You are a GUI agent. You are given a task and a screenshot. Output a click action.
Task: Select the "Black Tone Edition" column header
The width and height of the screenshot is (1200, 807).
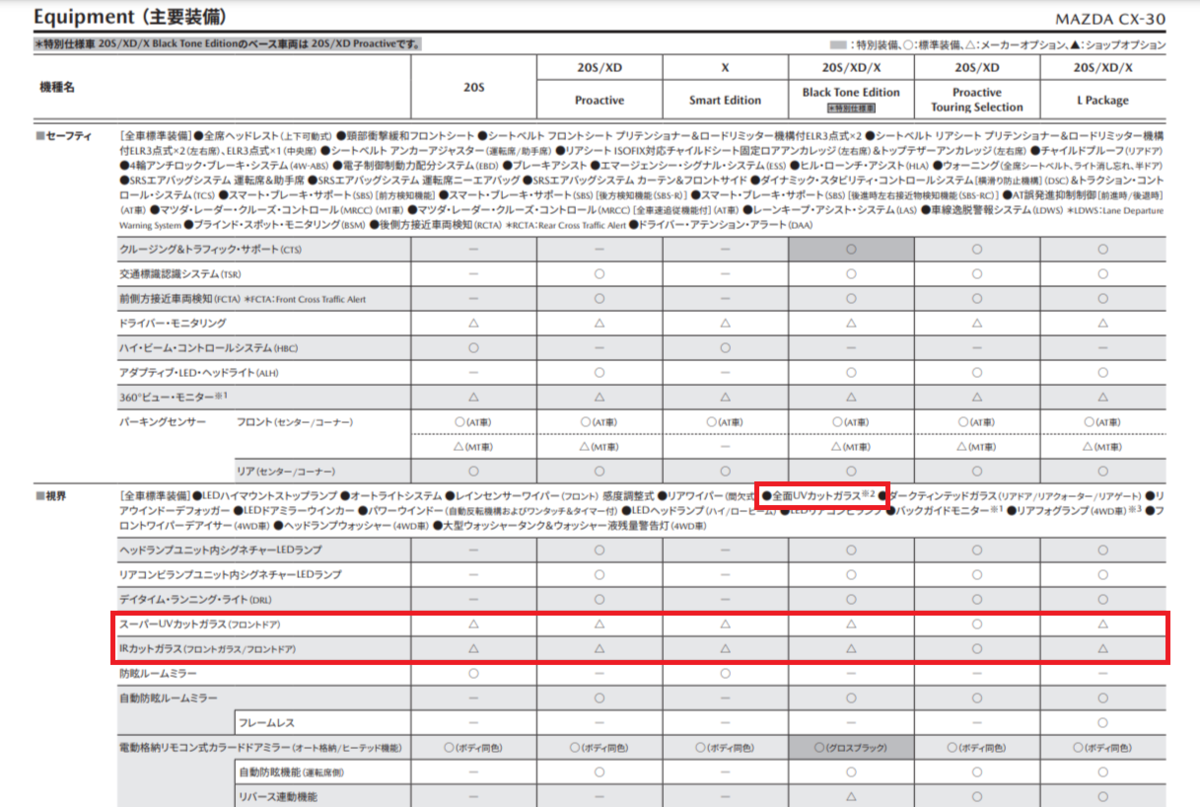pos(851,92)
